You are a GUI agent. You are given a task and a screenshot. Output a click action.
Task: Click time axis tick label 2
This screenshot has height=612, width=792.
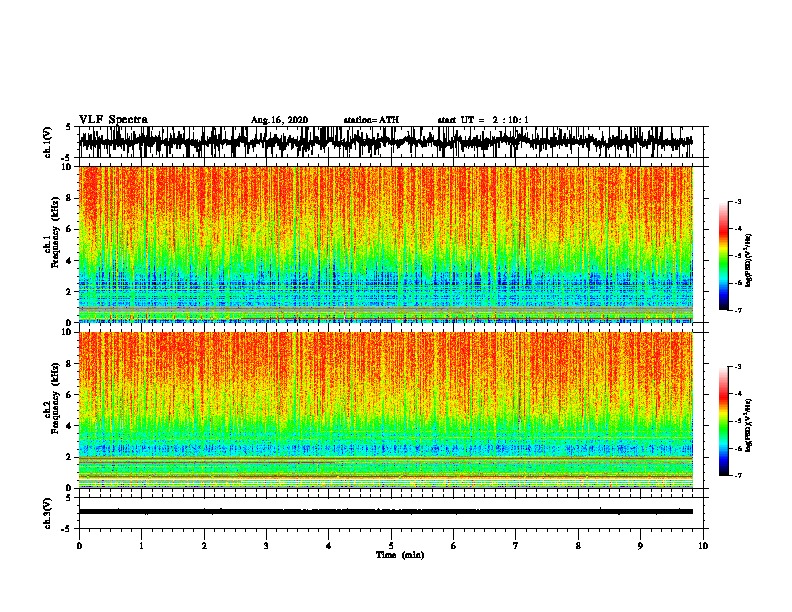click(204, 546)
